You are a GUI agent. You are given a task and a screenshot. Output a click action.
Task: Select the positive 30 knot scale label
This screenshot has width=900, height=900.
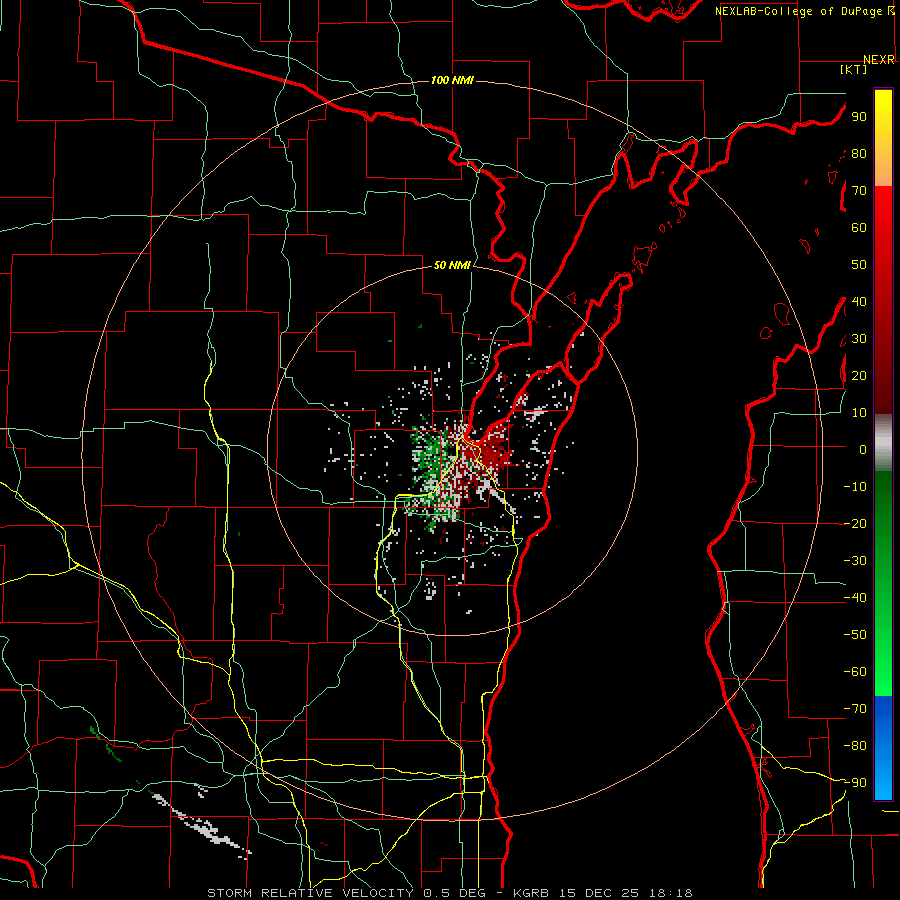tap(859, 339)
